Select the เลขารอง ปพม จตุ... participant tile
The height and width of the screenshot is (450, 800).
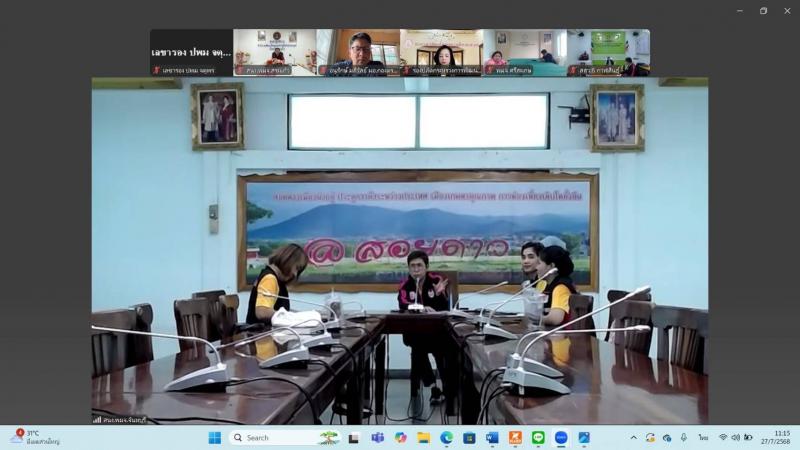pos(191,53)
